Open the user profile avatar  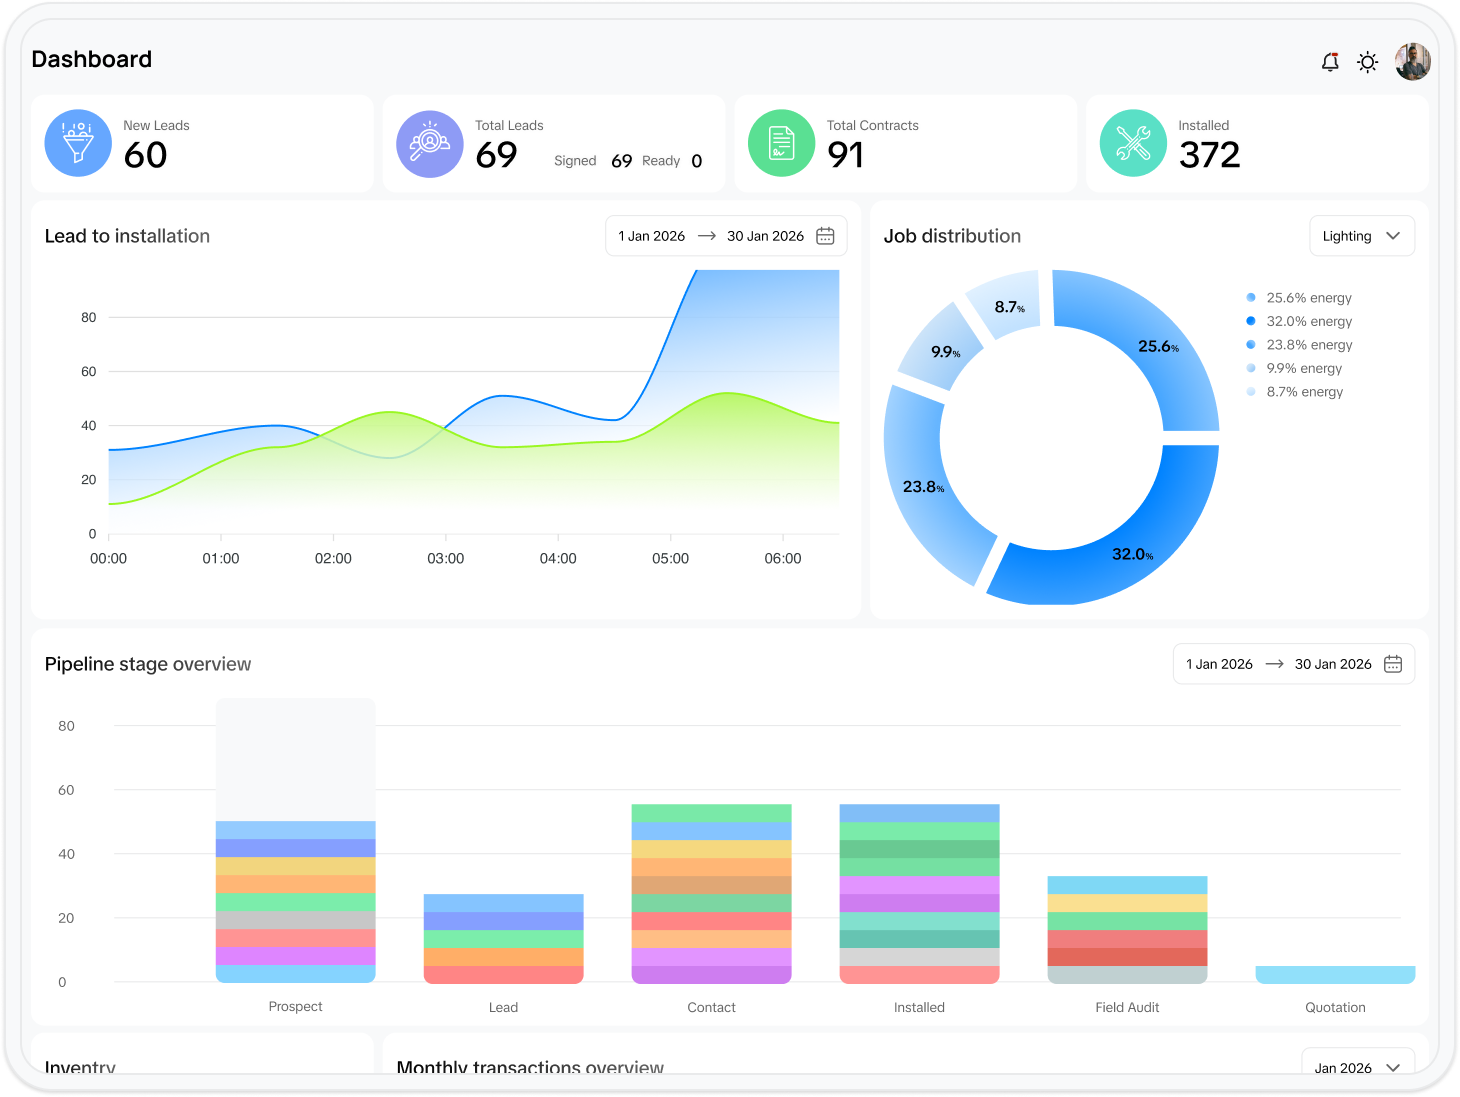click(1412, 62)
